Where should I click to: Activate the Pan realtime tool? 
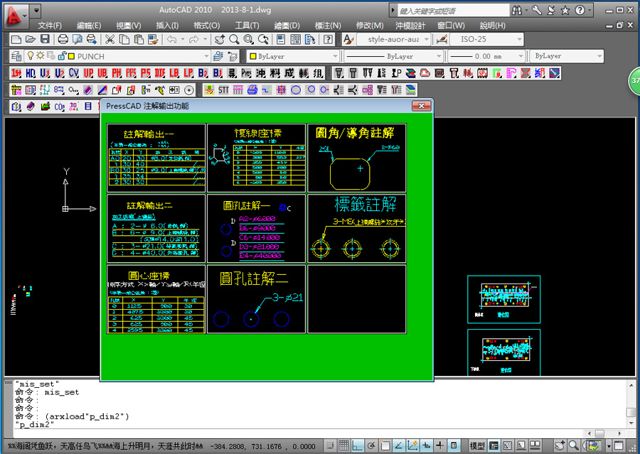coord(220,40)
